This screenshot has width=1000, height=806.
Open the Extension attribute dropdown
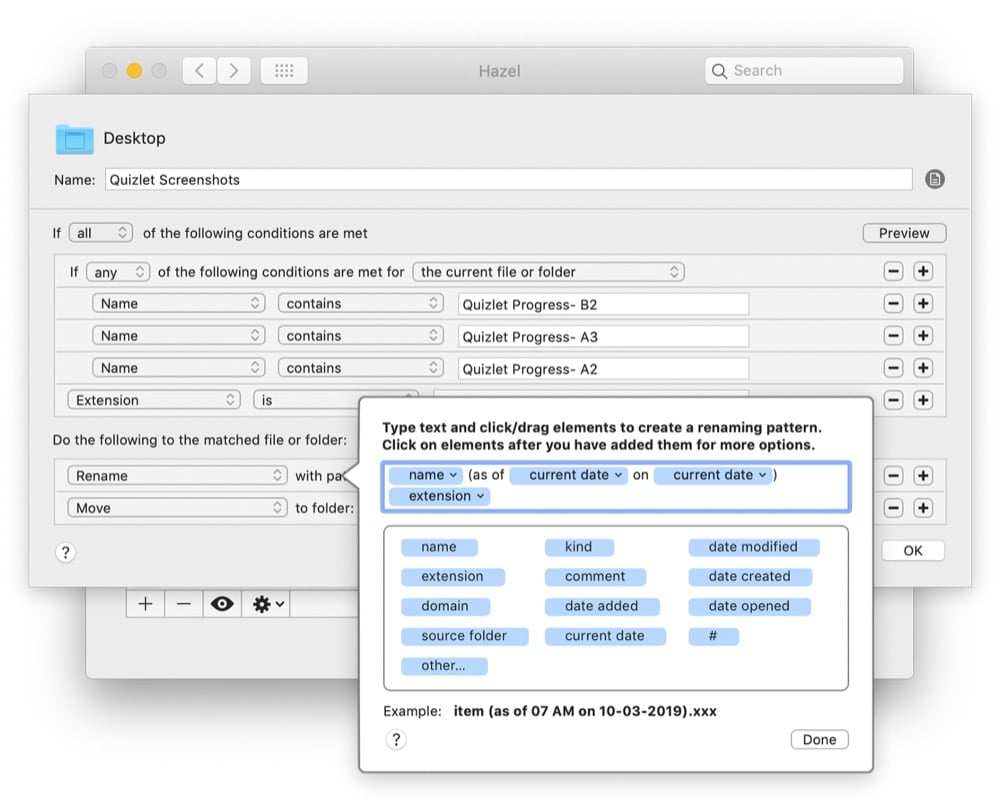(154, 400)
